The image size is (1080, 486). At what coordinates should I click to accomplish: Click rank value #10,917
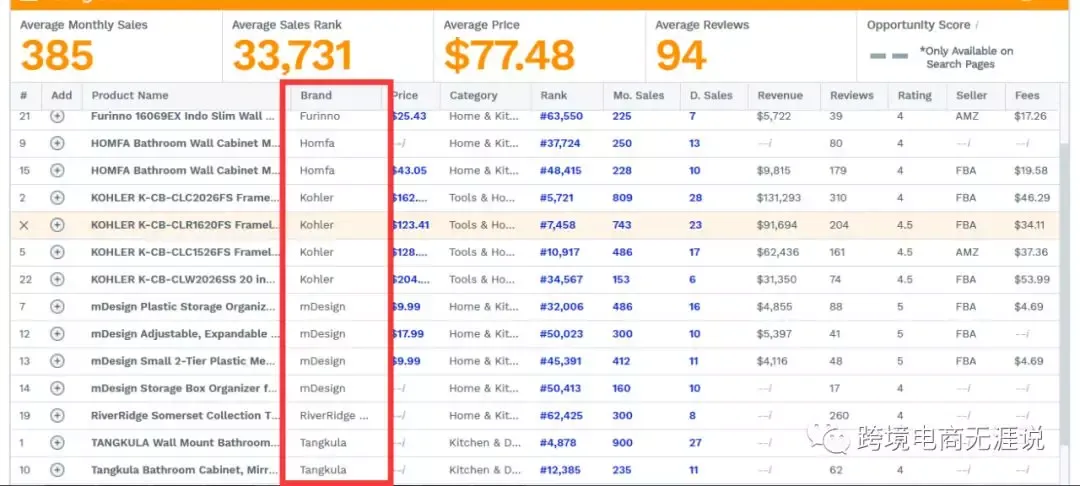pos(561,252)
